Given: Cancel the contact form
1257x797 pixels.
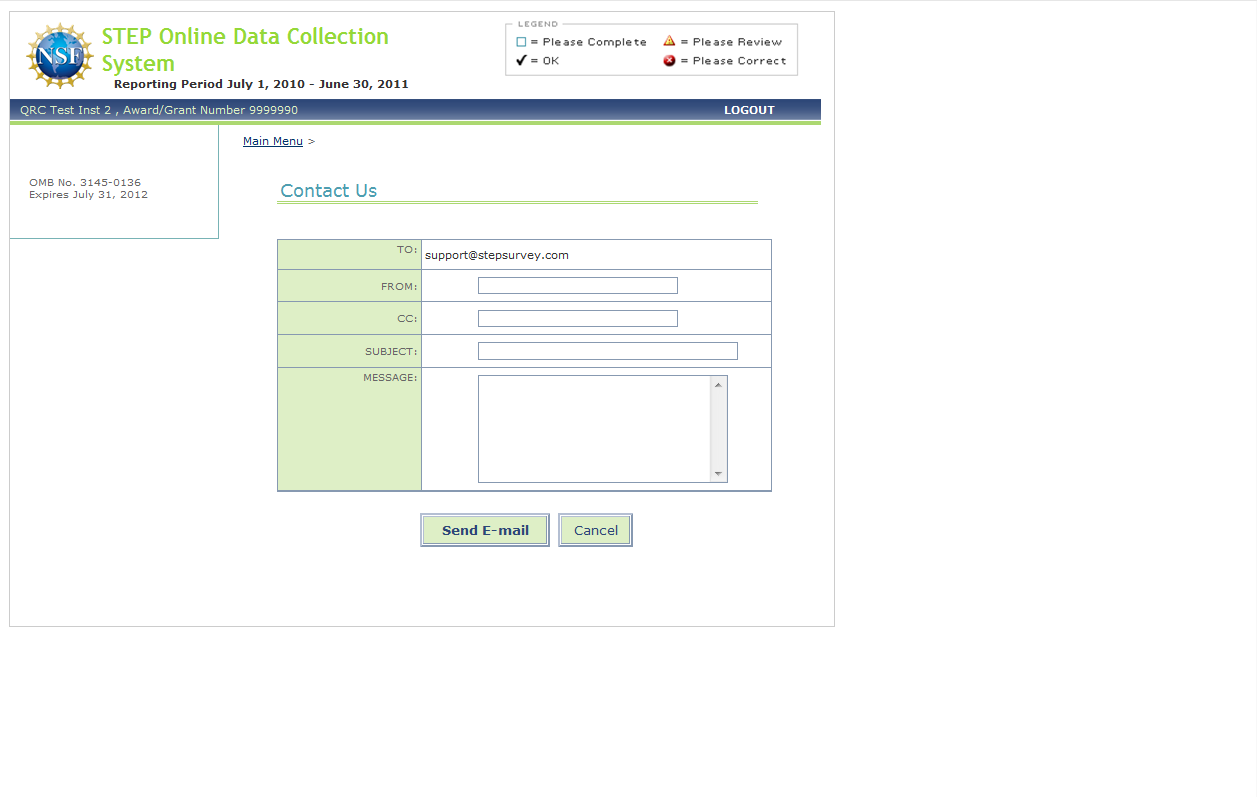Looking at the screenshot, I should (596, 530).
